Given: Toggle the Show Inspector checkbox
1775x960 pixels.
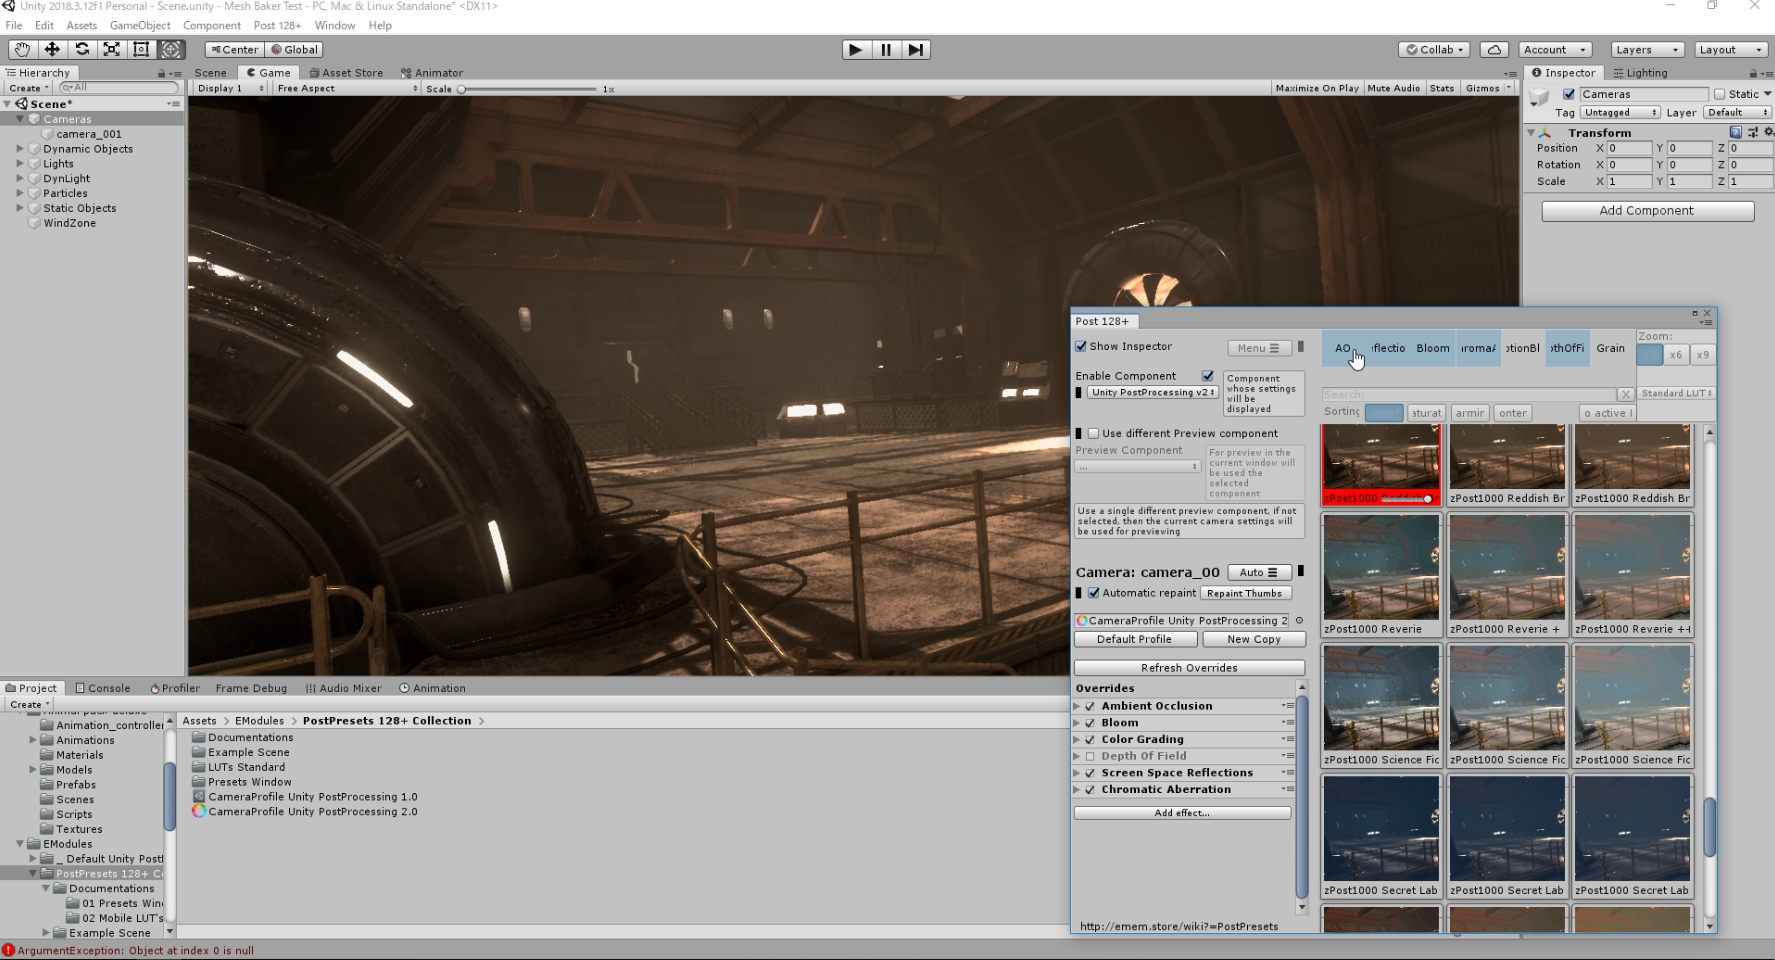Looking at the screenshot, I should click(x=1081, y=346).
